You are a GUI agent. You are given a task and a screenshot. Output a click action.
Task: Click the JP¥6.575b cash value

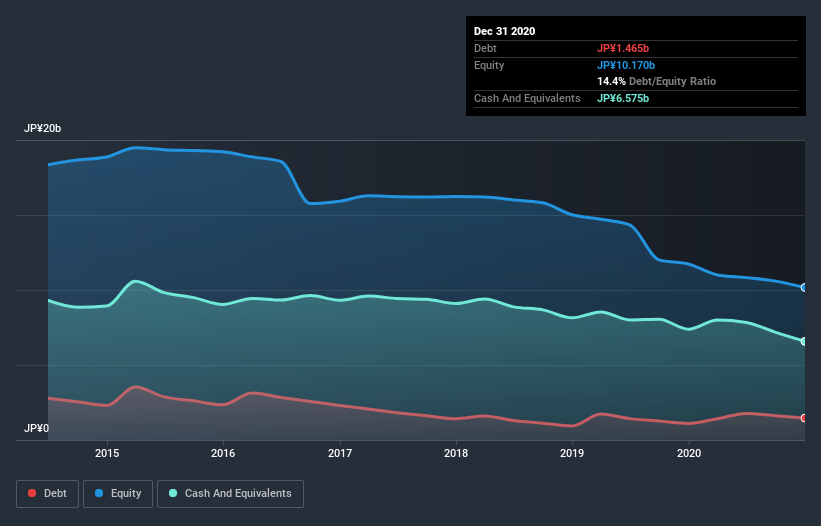pos(623,98)
